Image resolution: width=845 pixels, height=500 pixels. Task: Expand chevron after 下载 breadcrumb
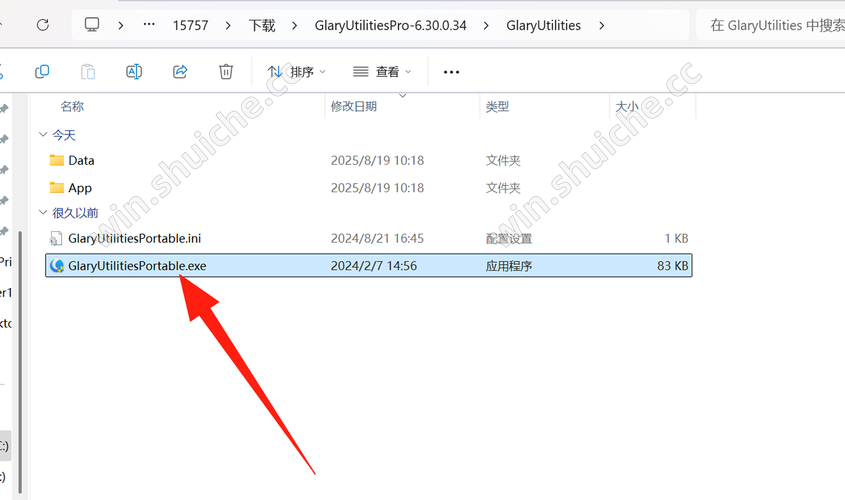tap(294, 25)
